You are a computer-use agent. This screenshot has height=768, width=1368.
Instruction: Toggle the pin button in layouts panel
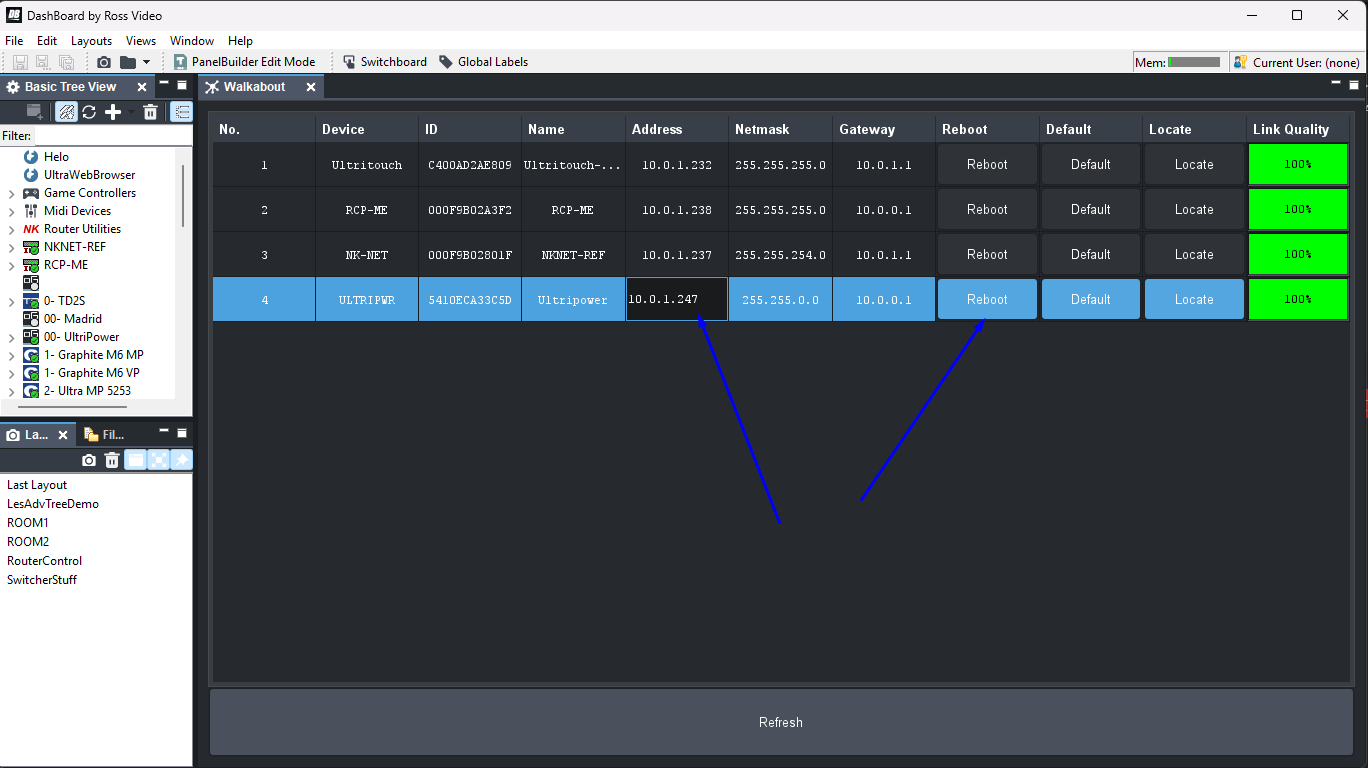tap(181, 460)
